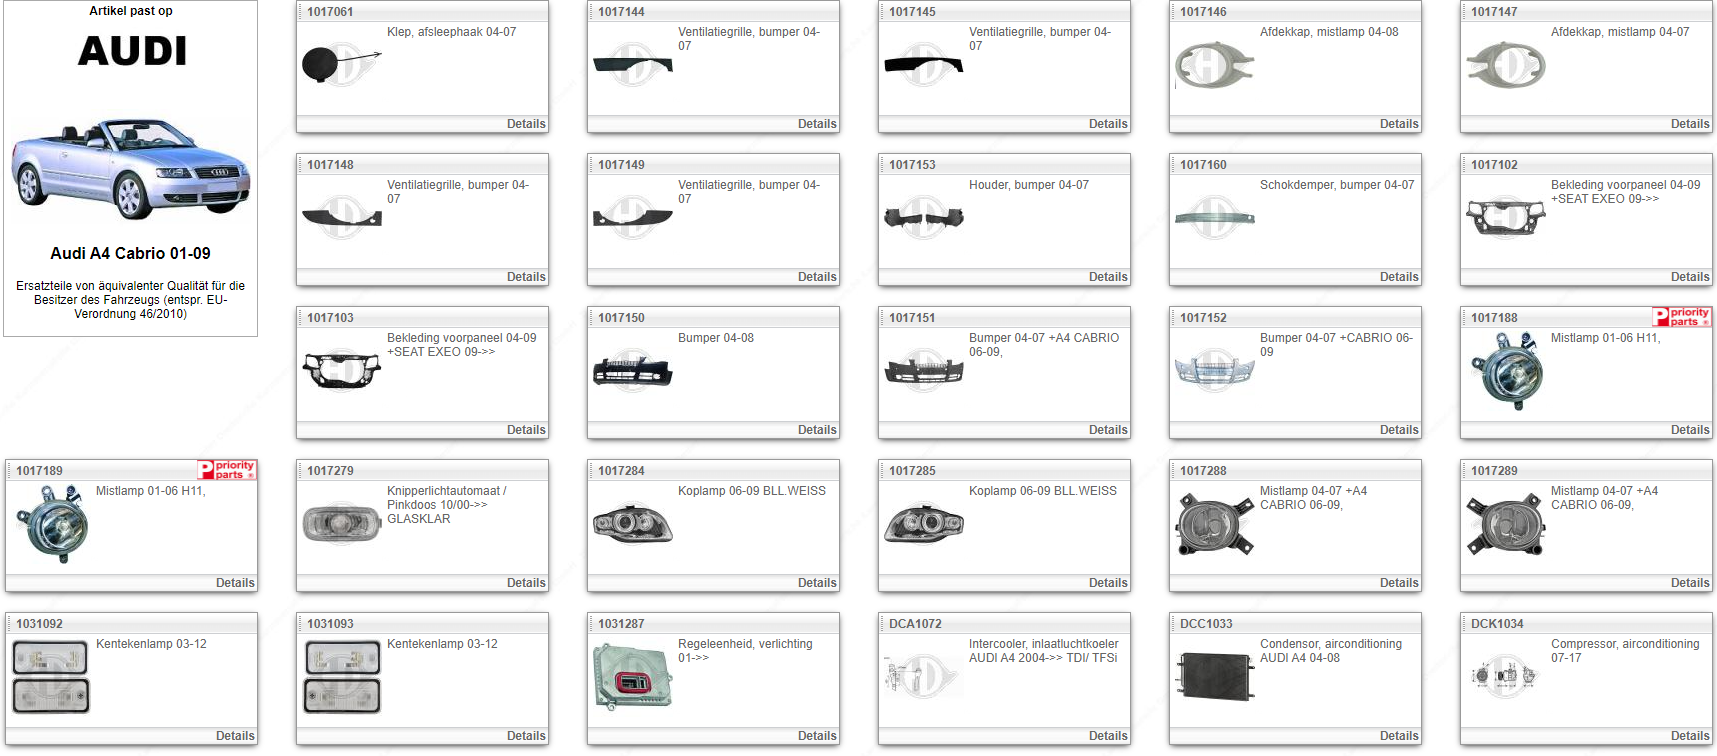This screenshot has width=1717, height=756.
Task: Open Details for part 1017284
Action: point(817,583)
